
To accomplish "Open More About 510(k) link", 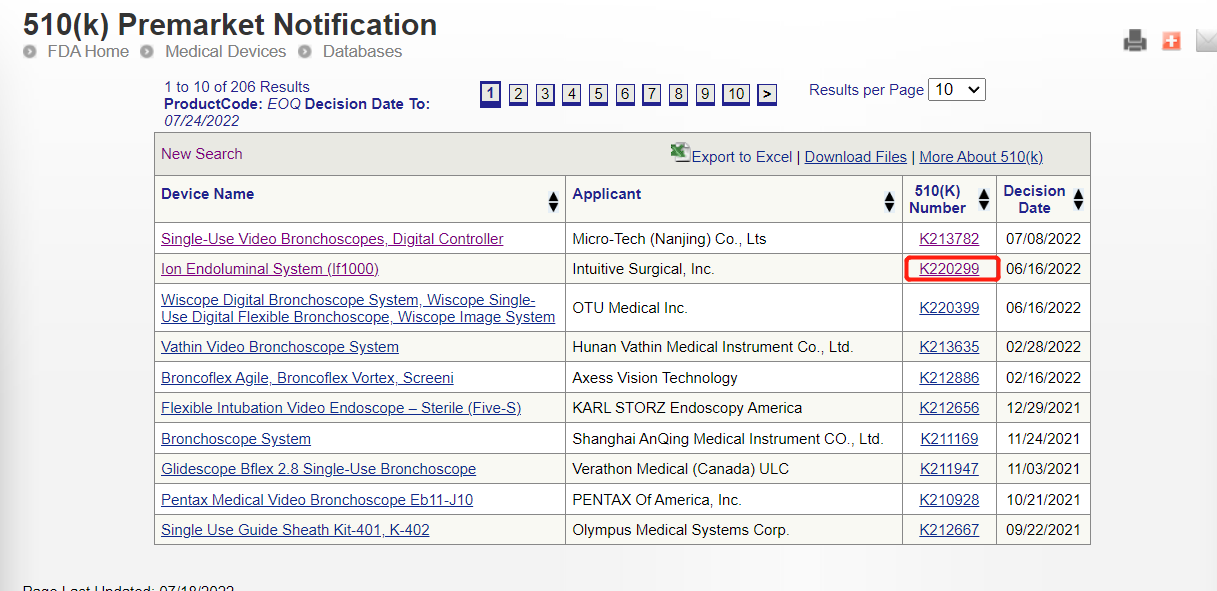I will [981, 157].
